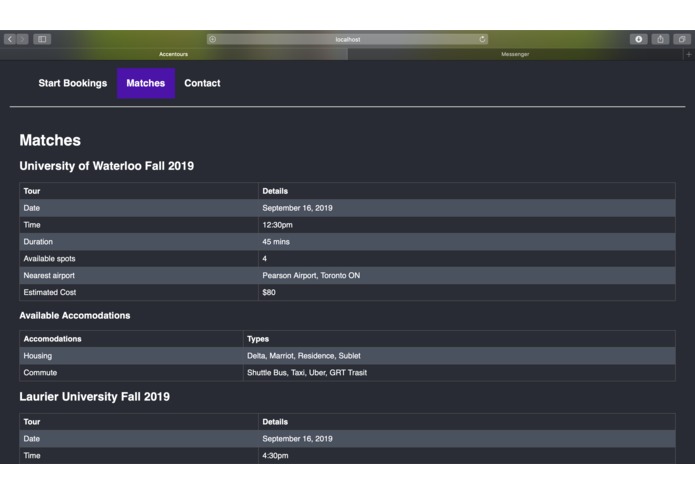Switch to the Messenger browser tab
This screenshot has height=494, width=695.
515,54
